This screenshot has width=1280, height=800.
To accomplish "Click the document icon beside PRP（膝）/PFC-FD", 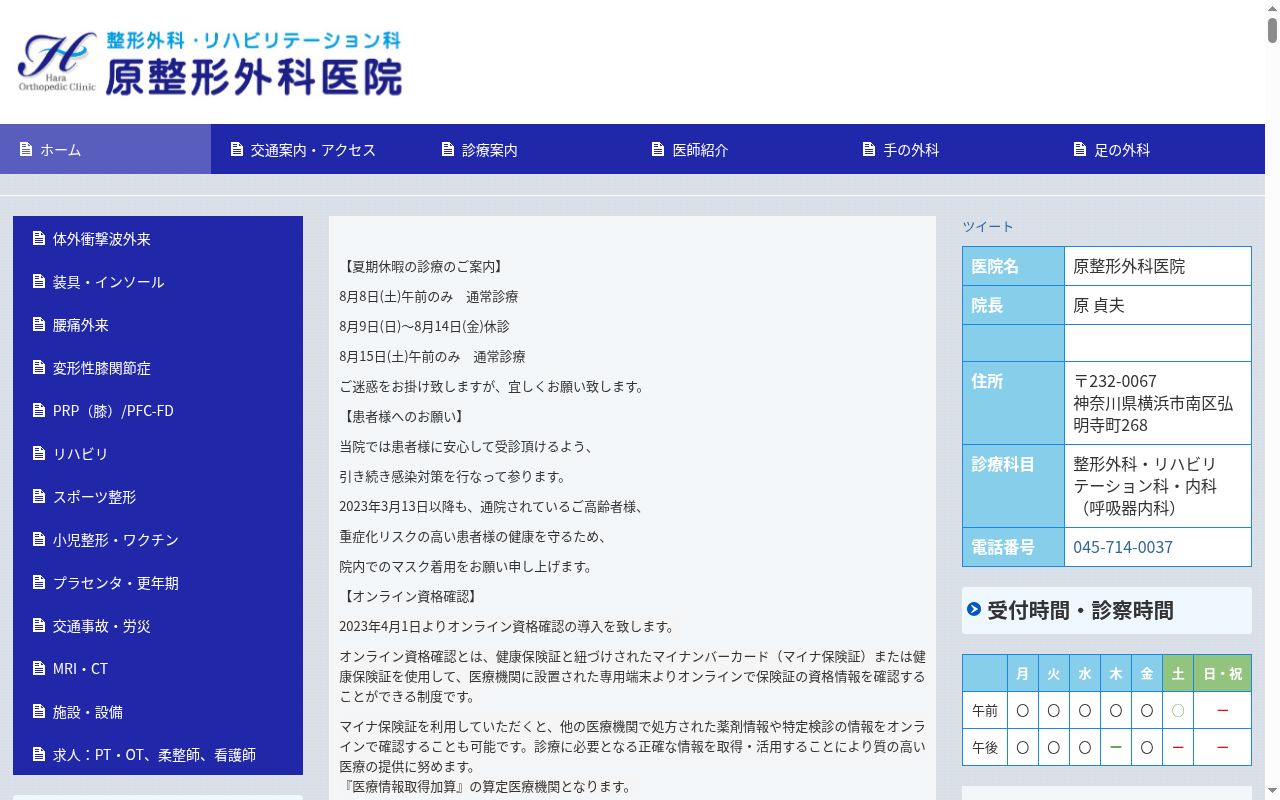I will [x=39, y=410].
